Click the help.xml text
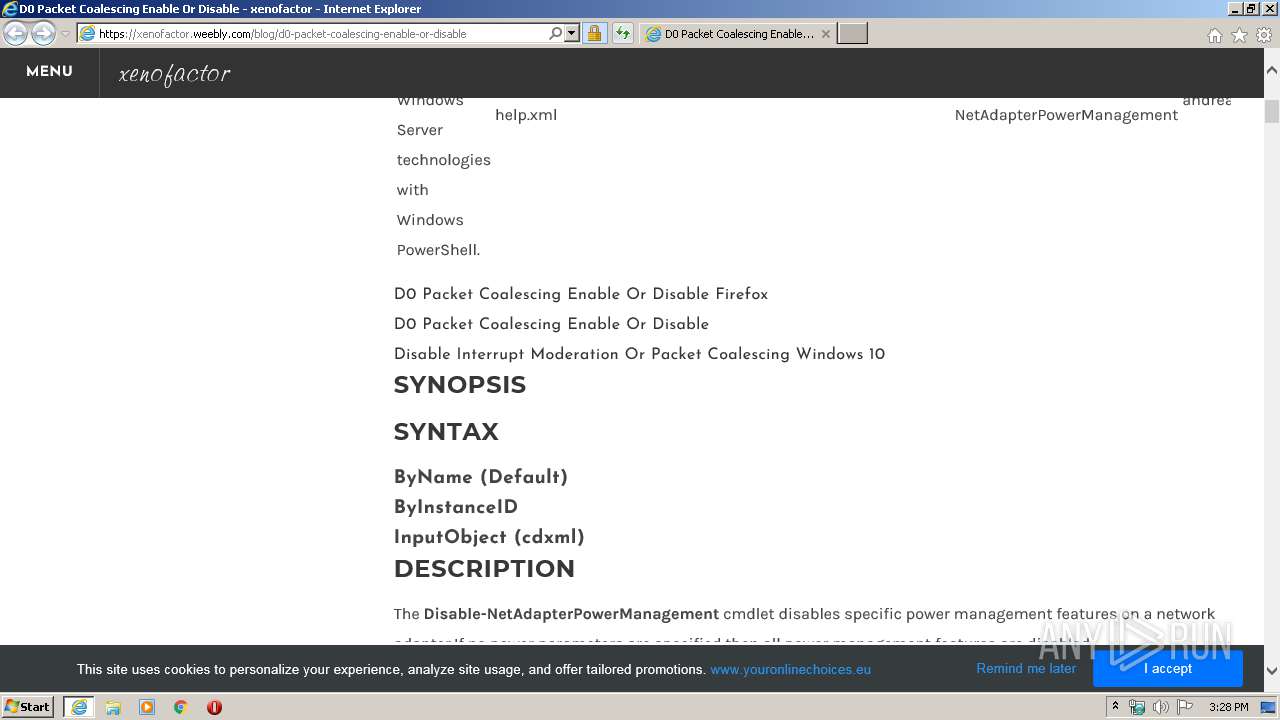Viewport: 1280px width, 720px height. click(526, 115)
